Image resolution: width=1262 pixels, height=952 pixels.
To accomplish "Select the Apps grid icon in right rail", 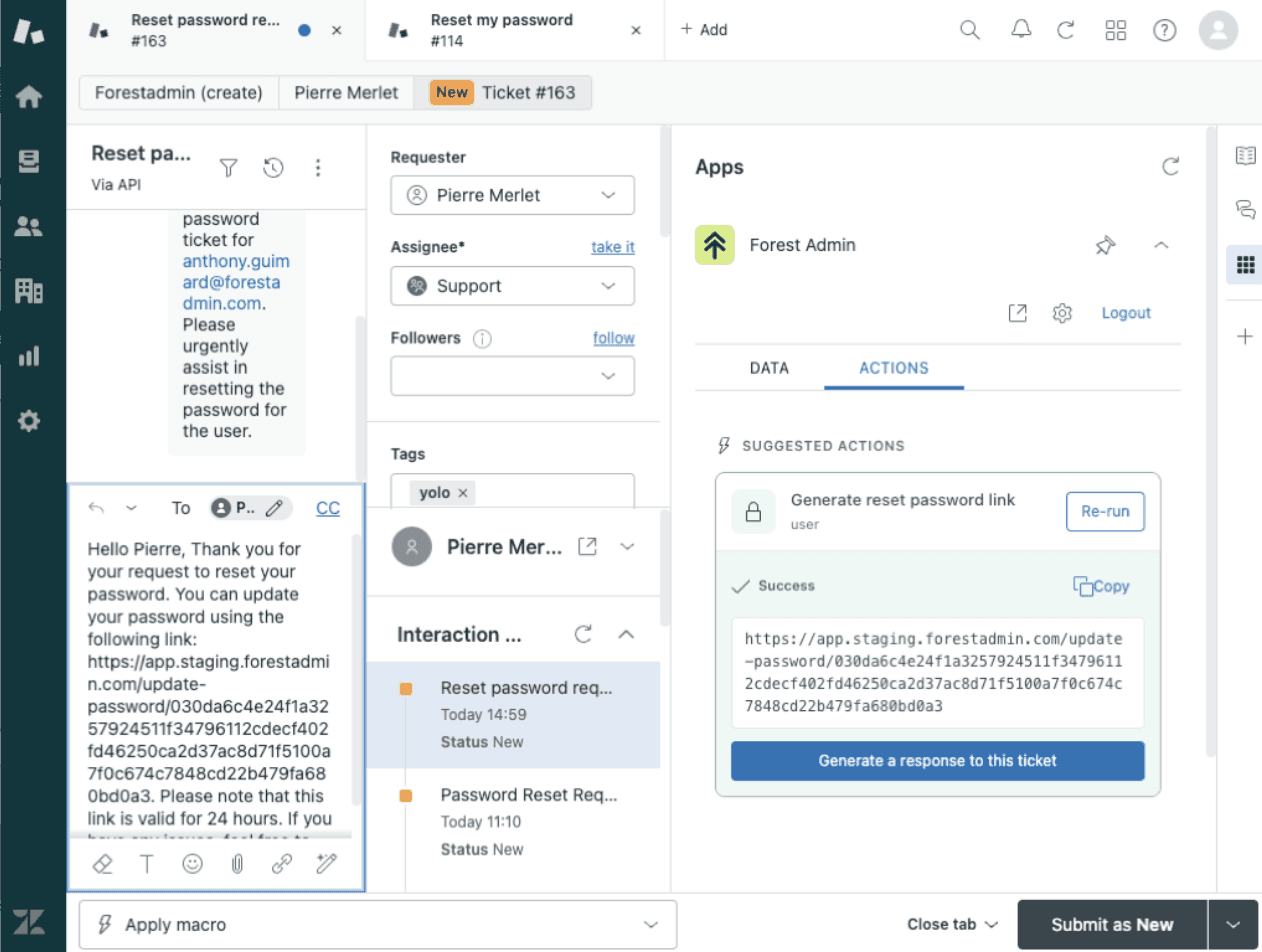I will click(1245, 264).
